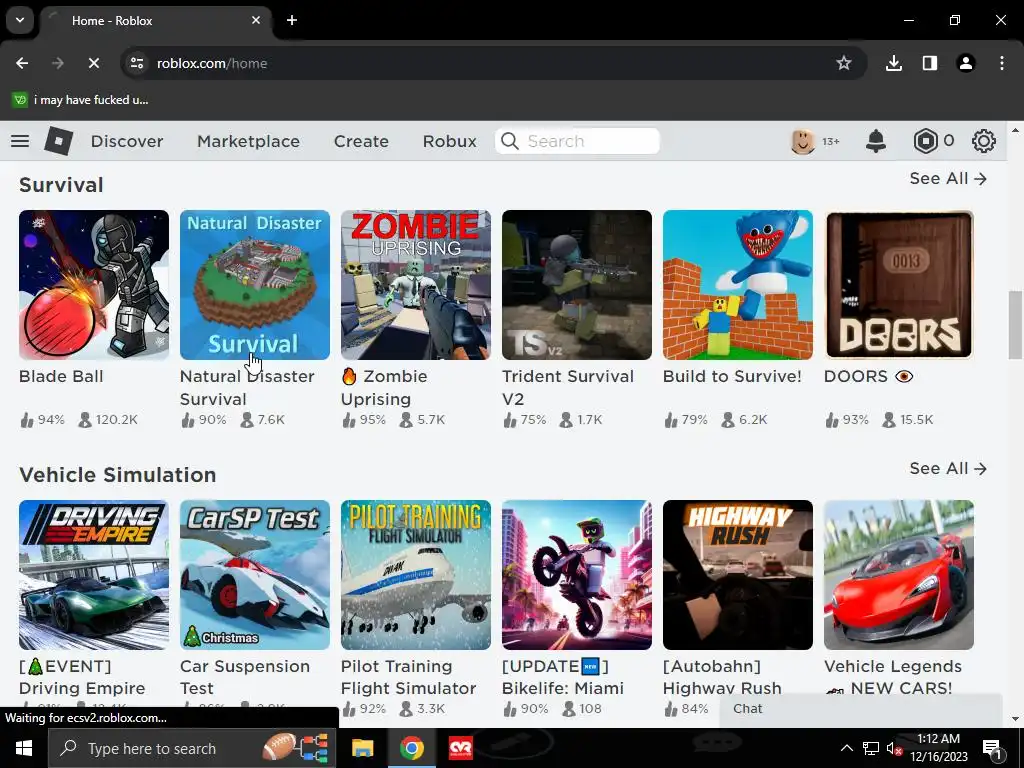Open the Bikelife: Miami thumbnail
The image size is (1024, 768).
tap(577, 575)
